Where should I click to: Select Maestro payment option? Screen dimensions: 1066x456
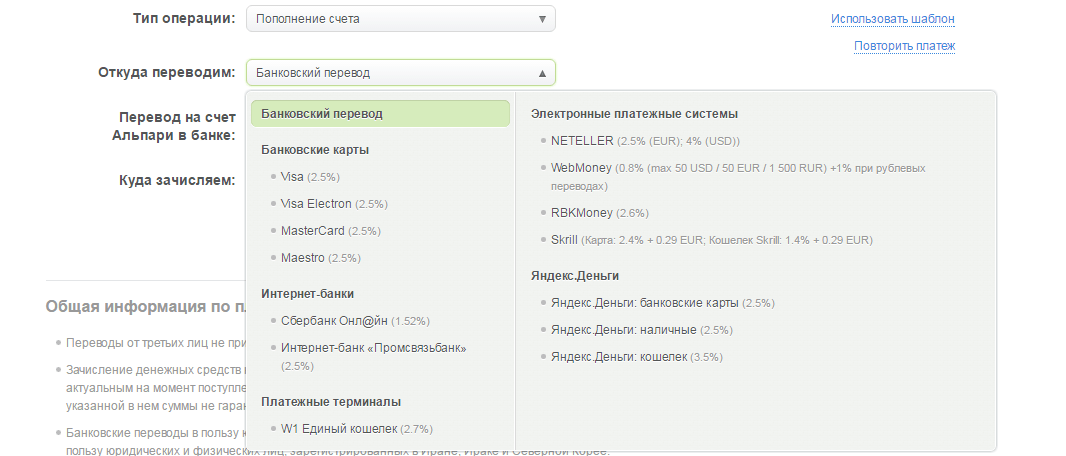(320, 258)
